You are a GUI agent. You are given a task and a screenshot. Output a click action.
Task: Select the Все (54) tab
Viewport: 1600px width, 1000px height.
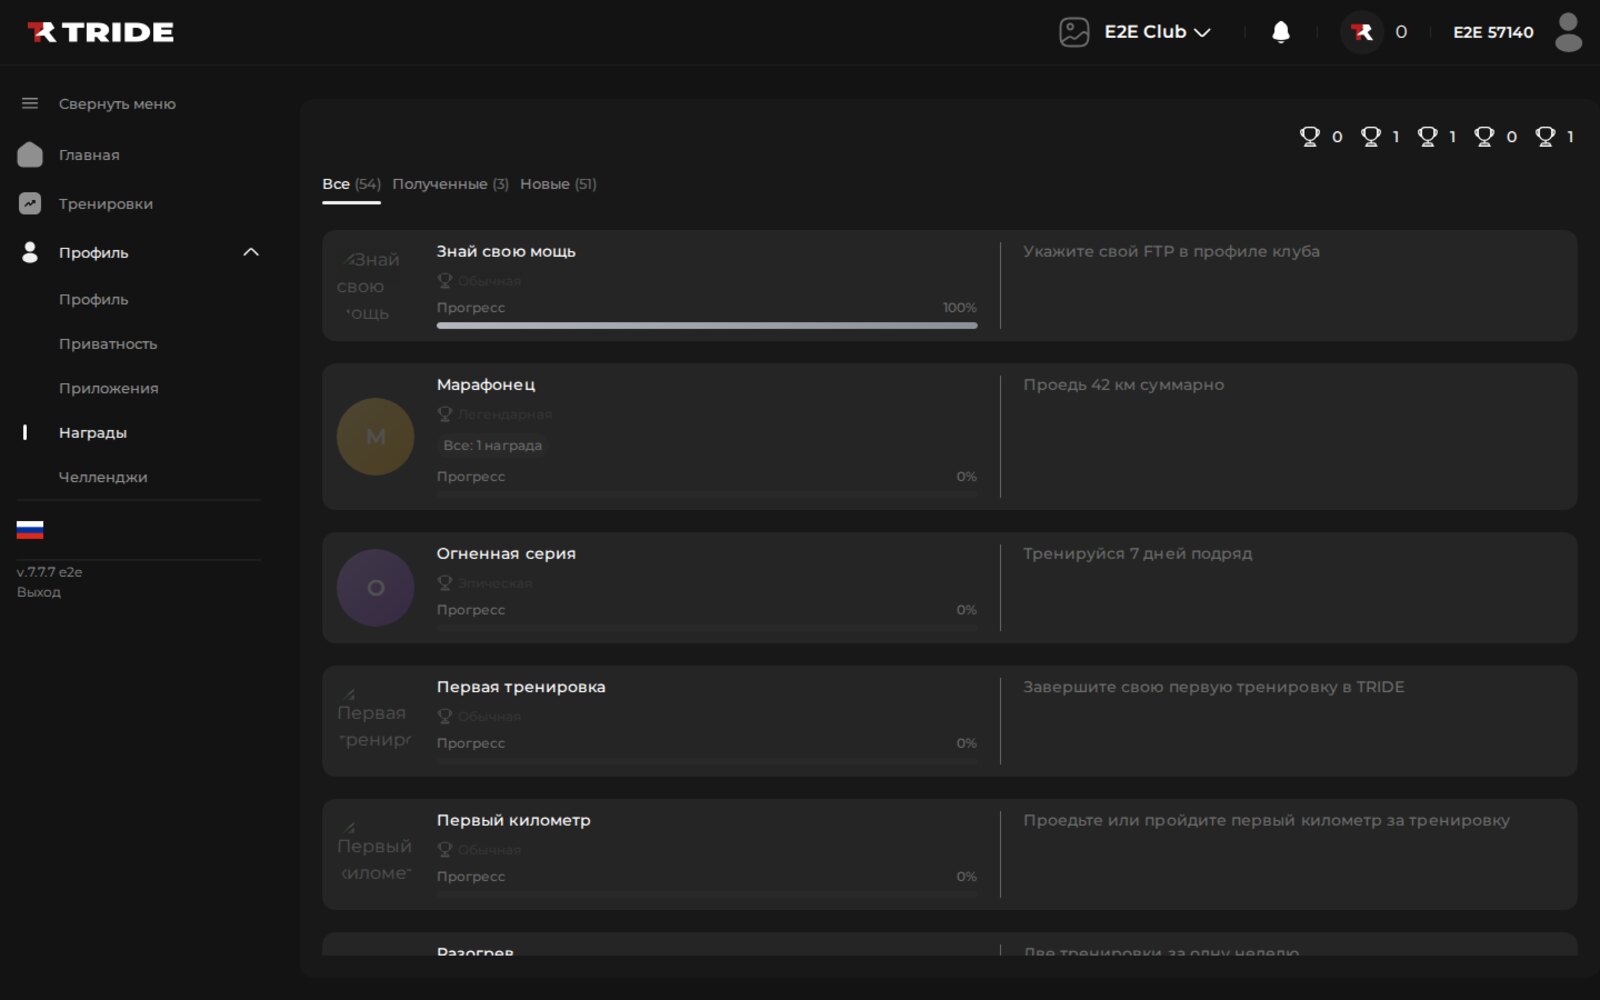click(x=351, y=184)
